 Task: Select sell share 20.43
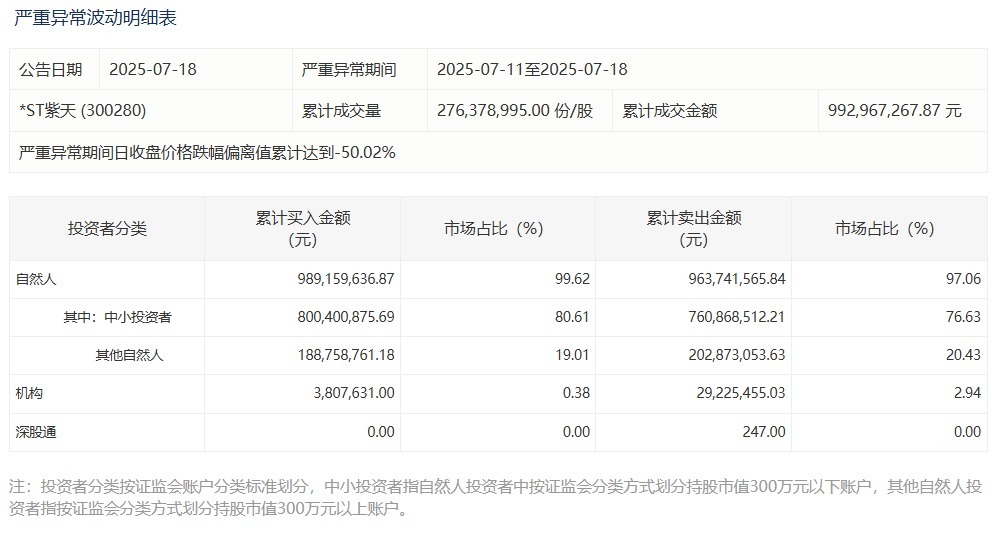coord(963,355)
